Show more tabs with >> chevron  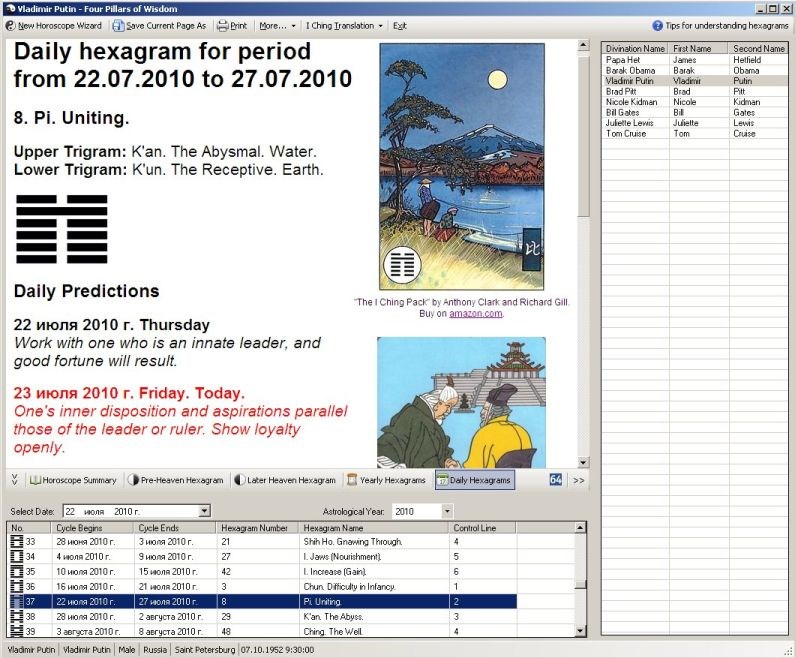coord(579,480)
